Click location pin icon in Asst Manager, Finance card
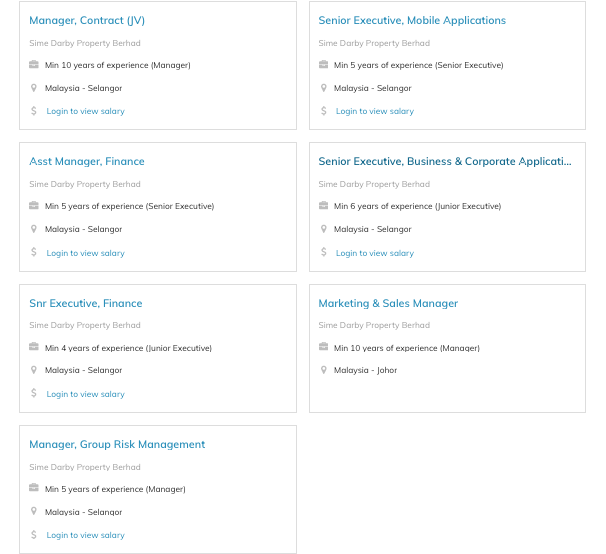Image resolution: width=606 pixels, height=554 pixels. pyautogui.click(x=34, y=229)
